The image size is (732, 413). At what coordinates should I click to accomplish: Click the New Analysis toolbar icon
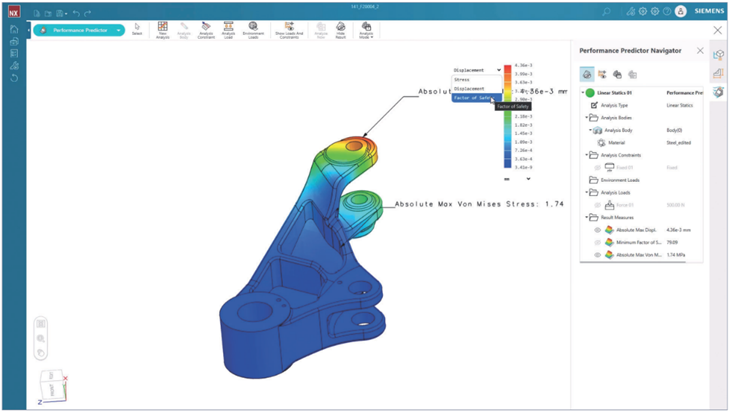click(163, 27)
